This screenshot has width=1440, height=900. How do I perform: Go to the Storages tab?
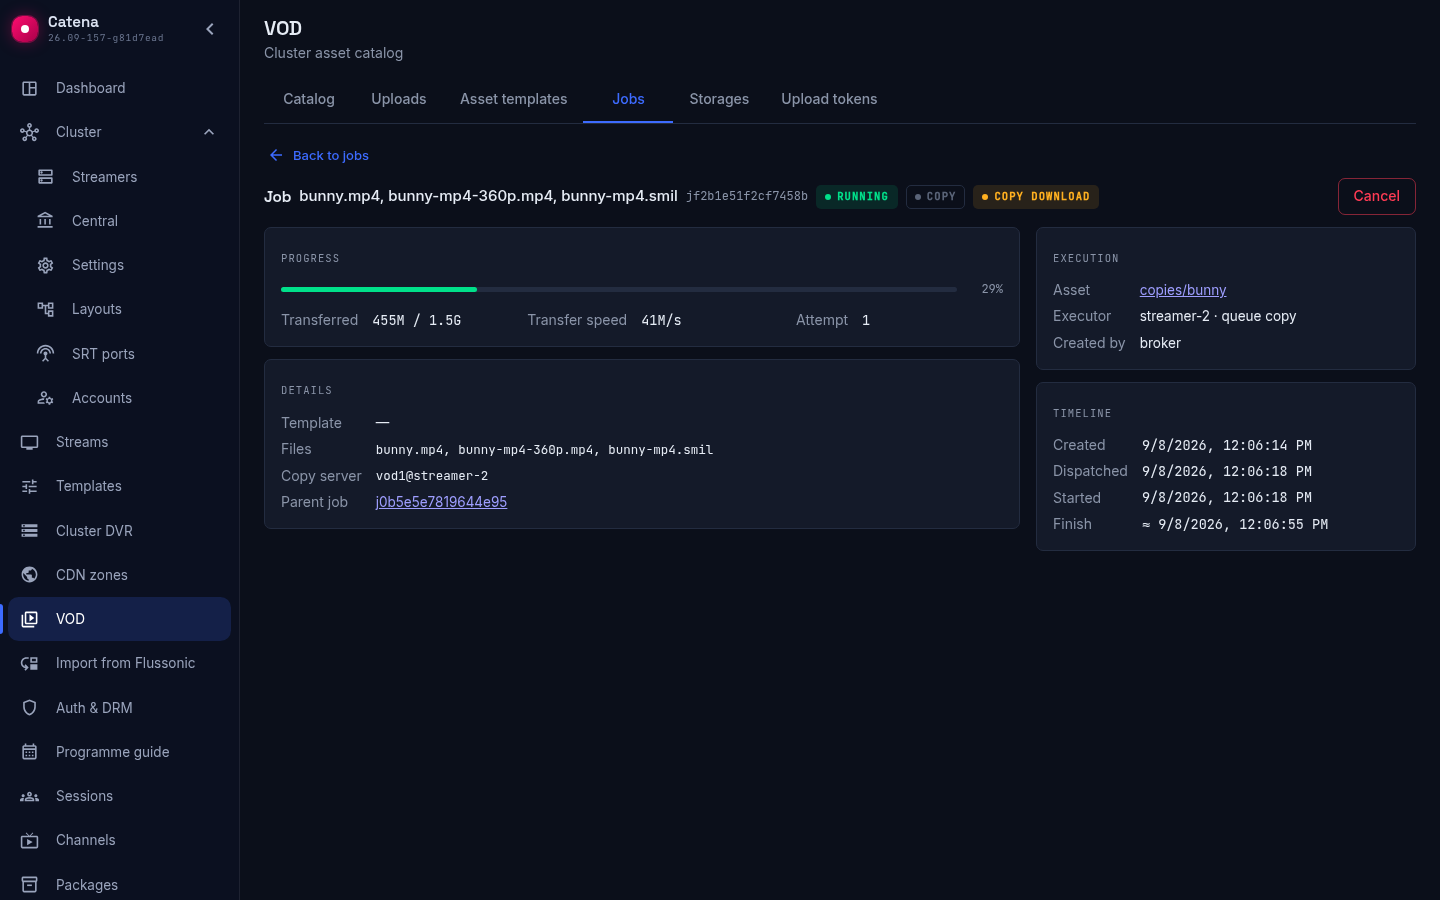[719, 99]
